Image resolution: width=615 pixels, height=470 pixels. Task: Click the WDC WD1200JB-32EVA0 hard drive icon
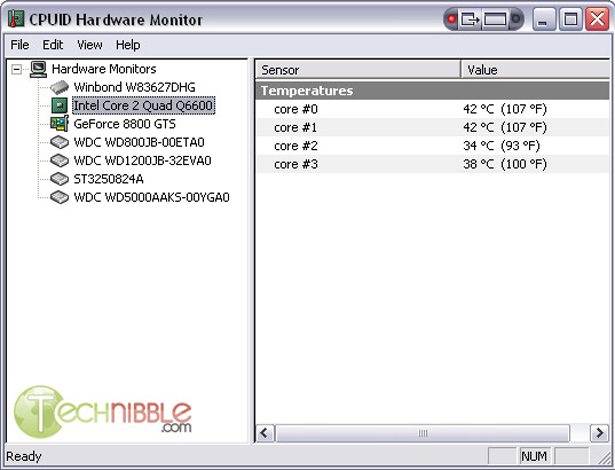(60, 160)
